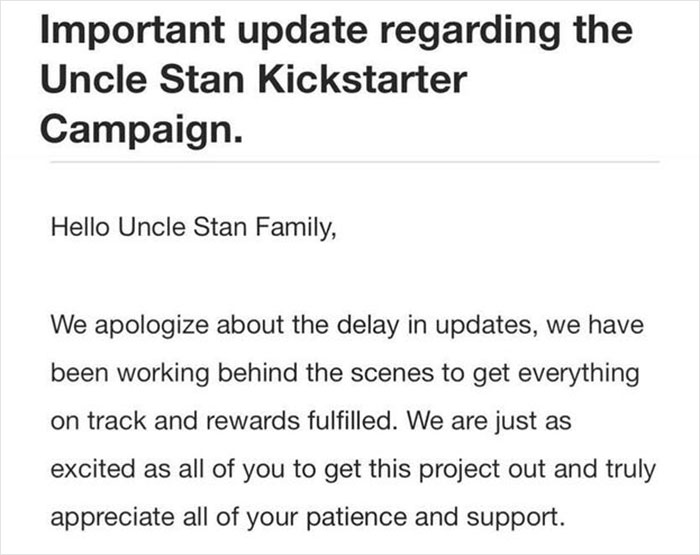Click the words "on track" in the paragraph

[98, 421]
